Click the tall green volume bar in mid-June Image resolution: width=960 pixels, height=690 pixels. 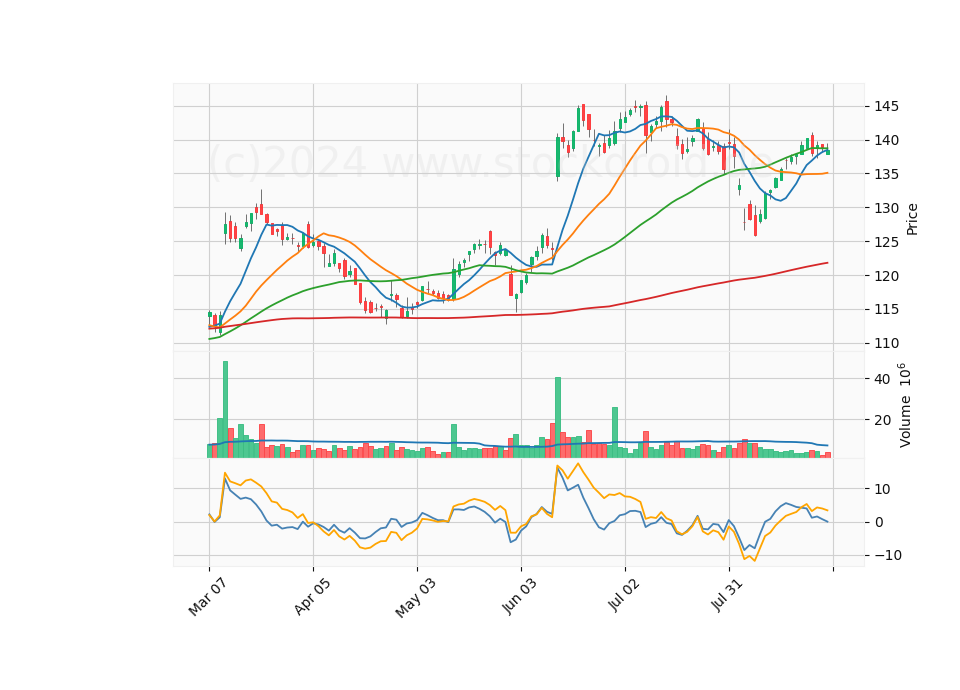(x=558, y=418)
